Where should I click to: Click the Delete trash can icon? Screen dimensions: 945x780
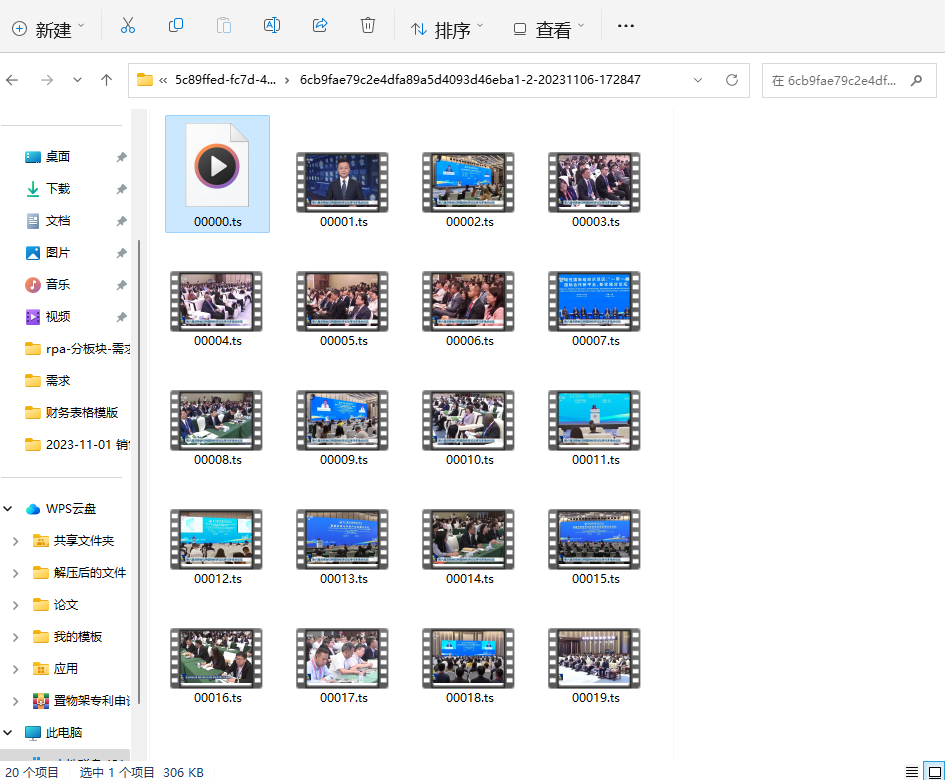(368, 26)
